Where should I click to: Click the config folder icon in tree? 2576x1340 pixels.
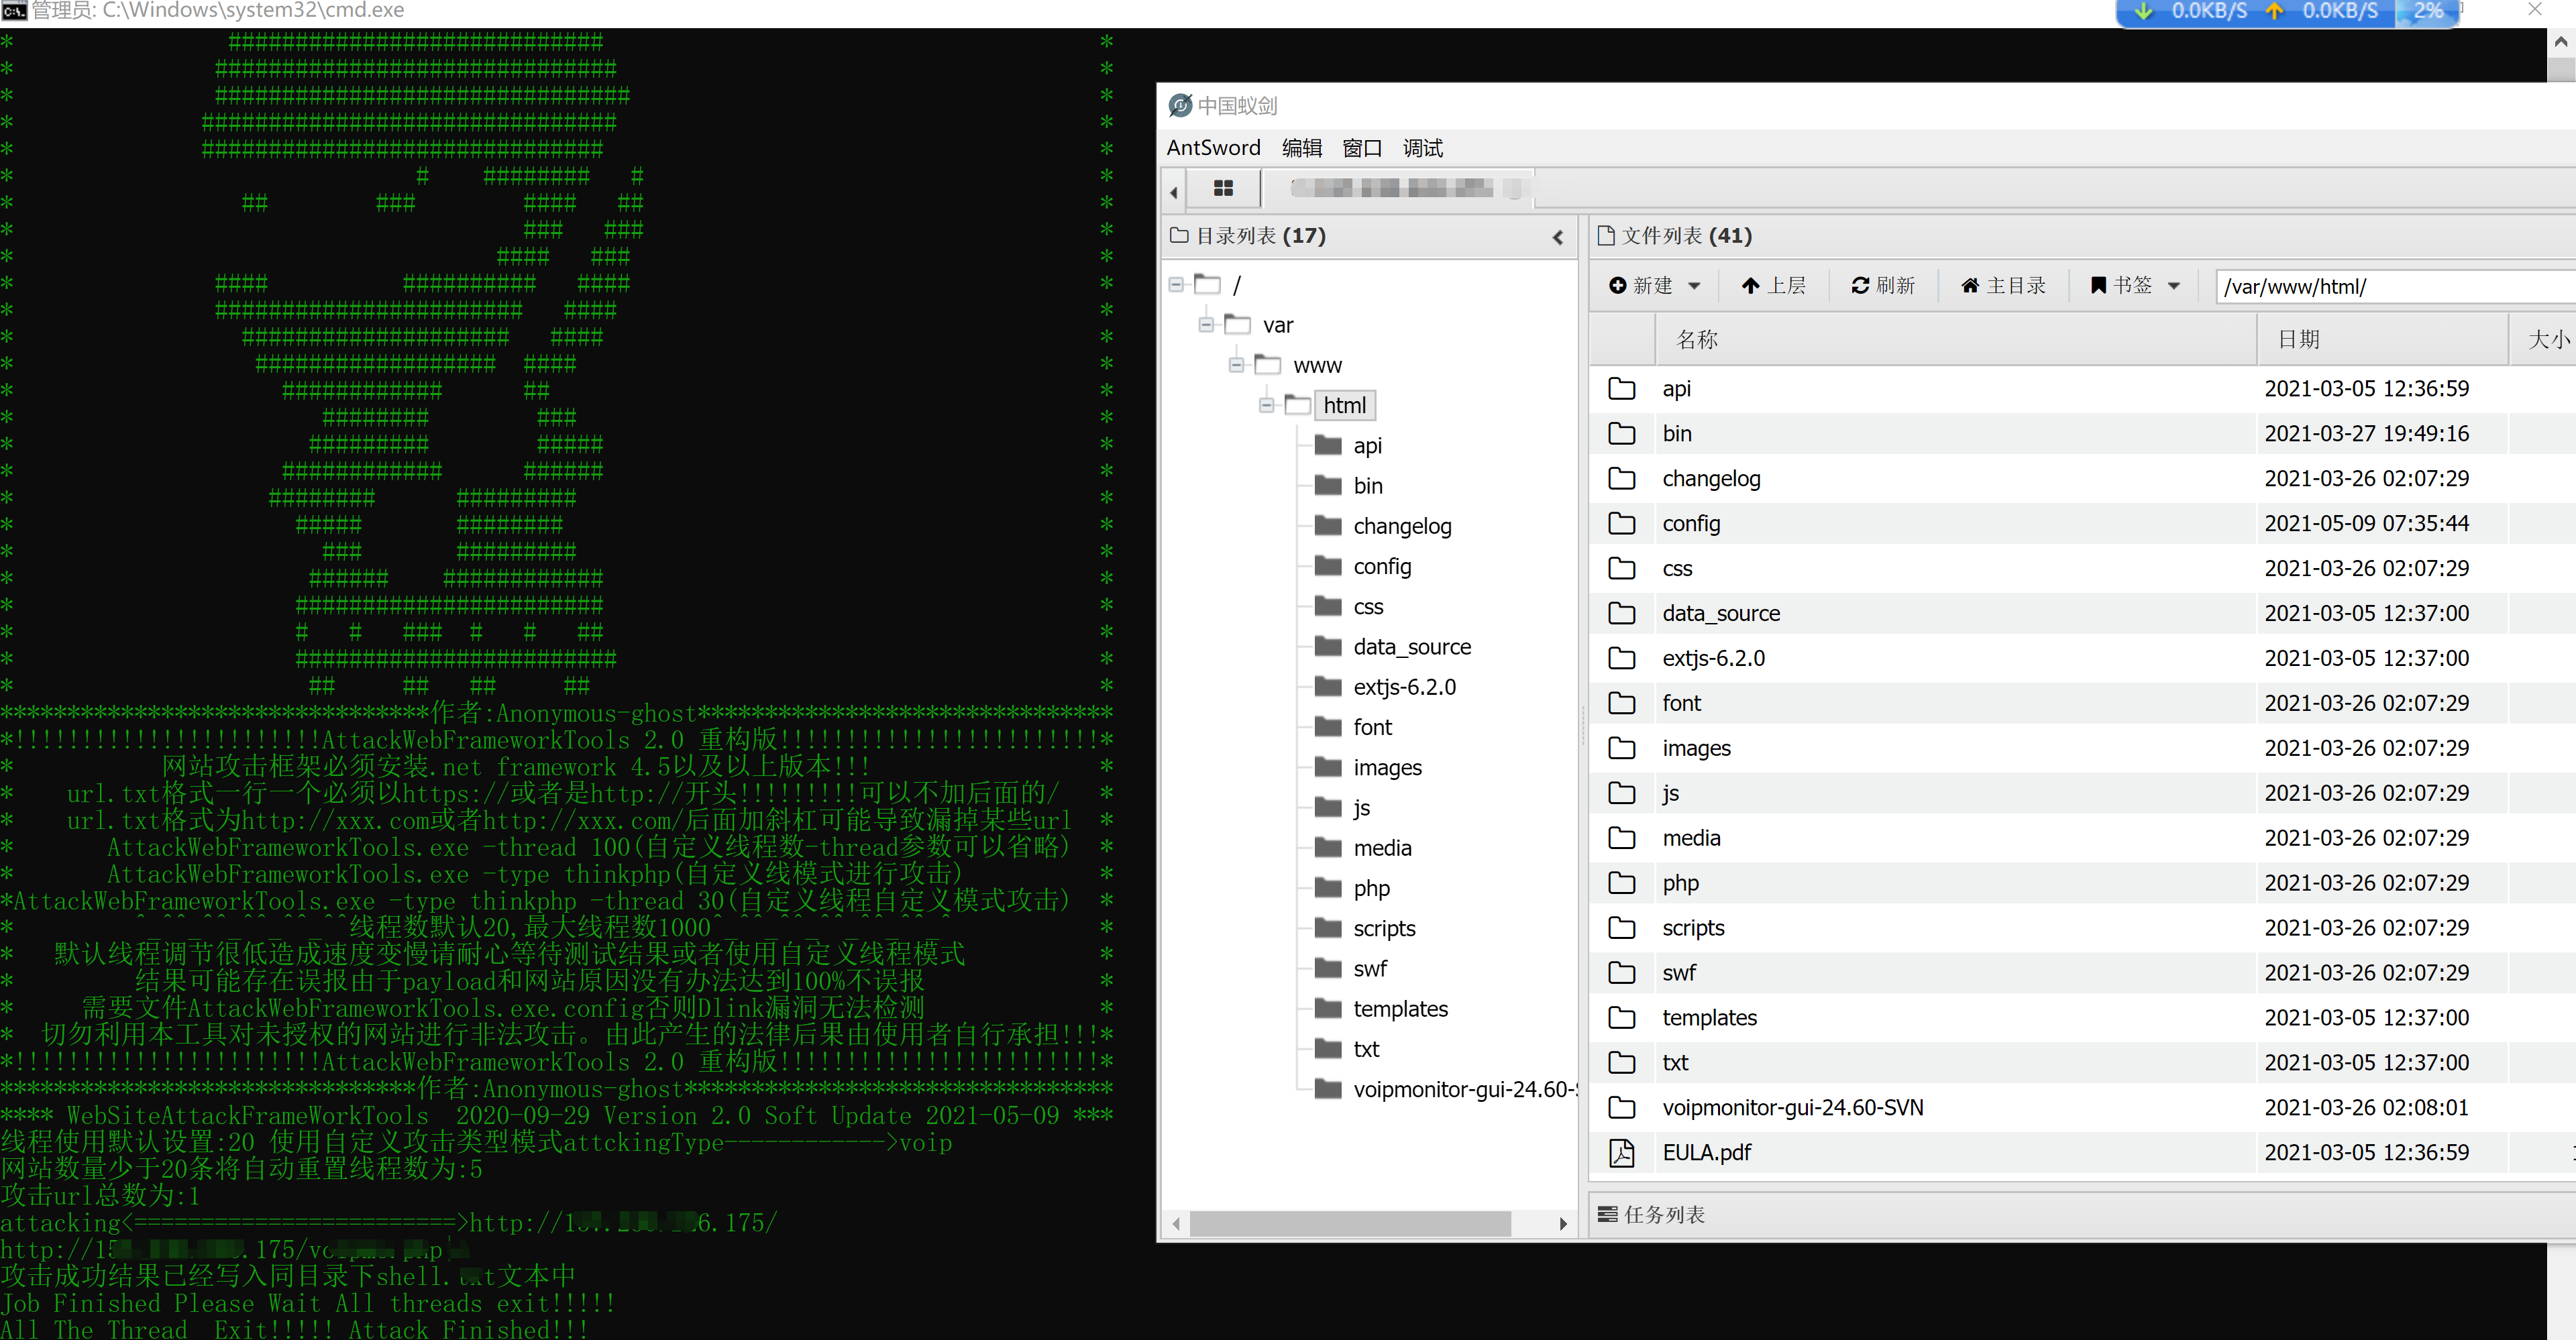[1328, 566]
